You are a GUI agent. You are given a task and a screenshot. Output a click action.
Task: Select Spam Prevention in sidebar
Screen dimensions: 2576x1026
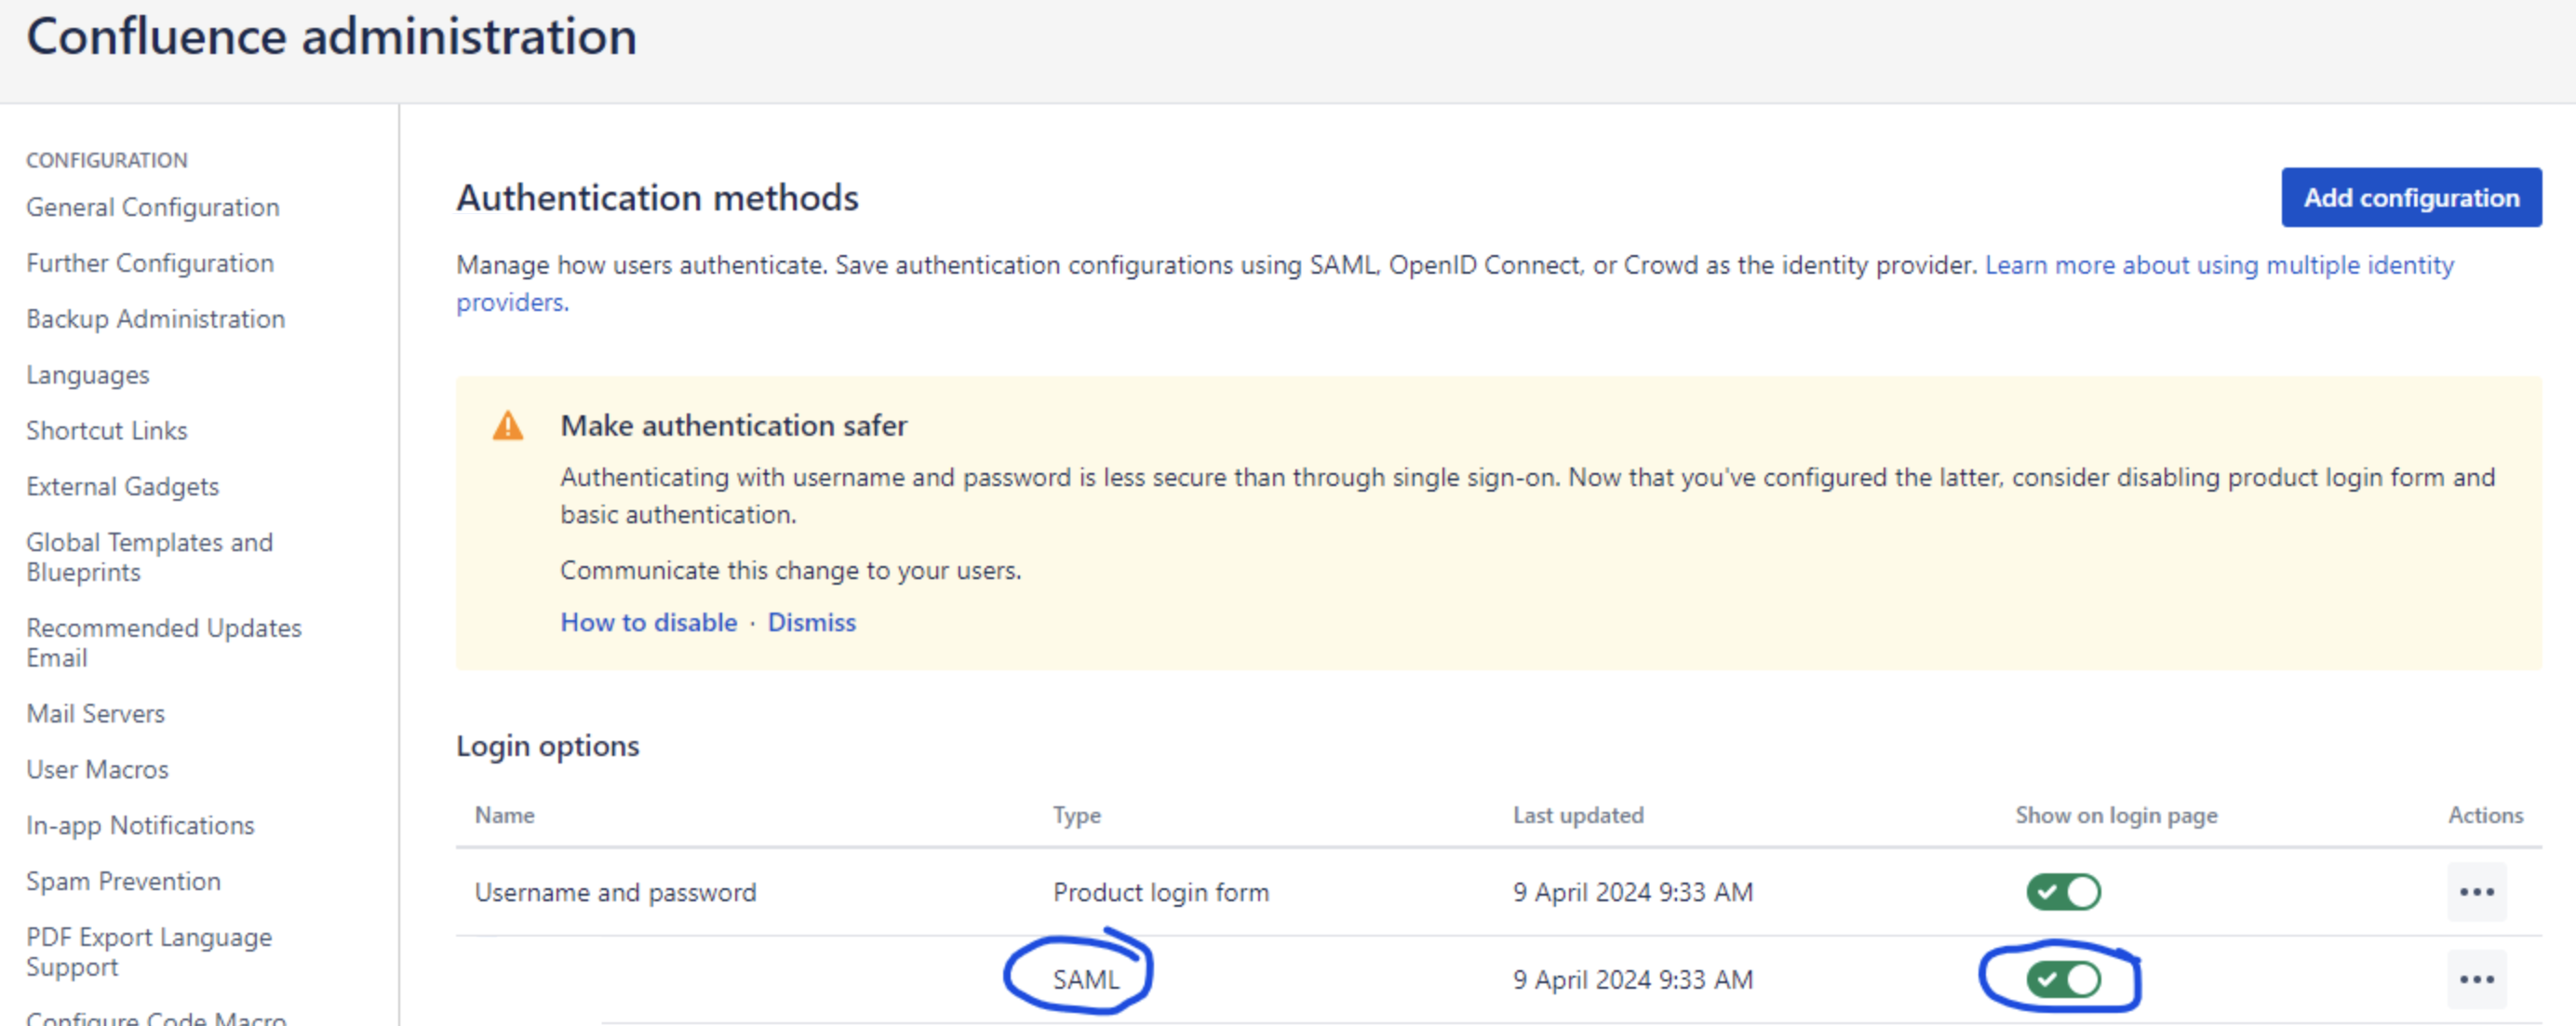[124, 881]
